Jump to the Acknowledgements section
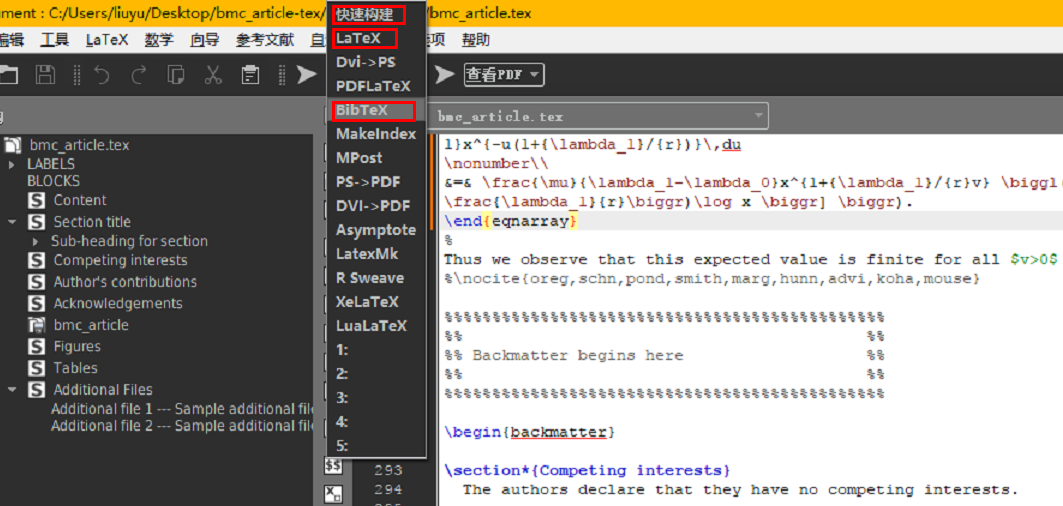The width and height of the screenshot is (1063, 506). tap(118, 303)
